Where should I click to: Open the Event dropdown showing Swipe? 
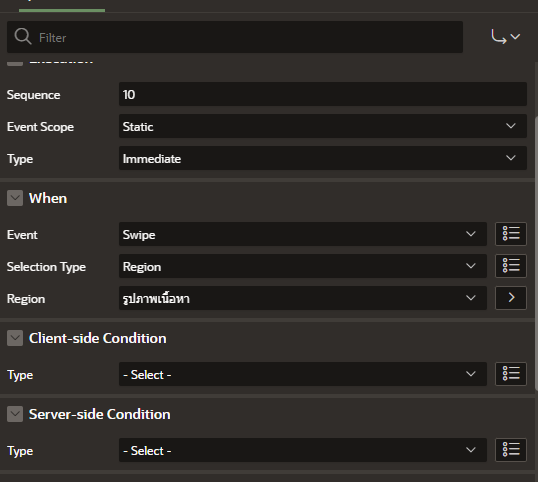(303, 234)
